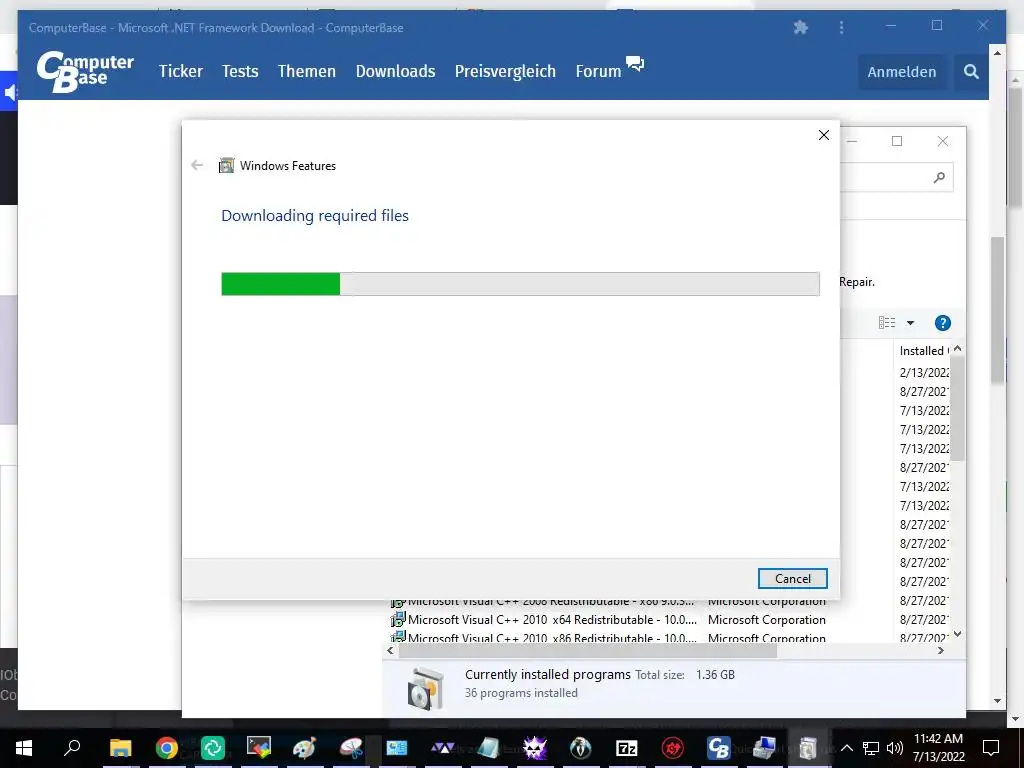Viewport: 1024px width, 768px height.
Task: Open the Preisvergleich menu item
Action: pyautogui.click(x=505, y=71)
